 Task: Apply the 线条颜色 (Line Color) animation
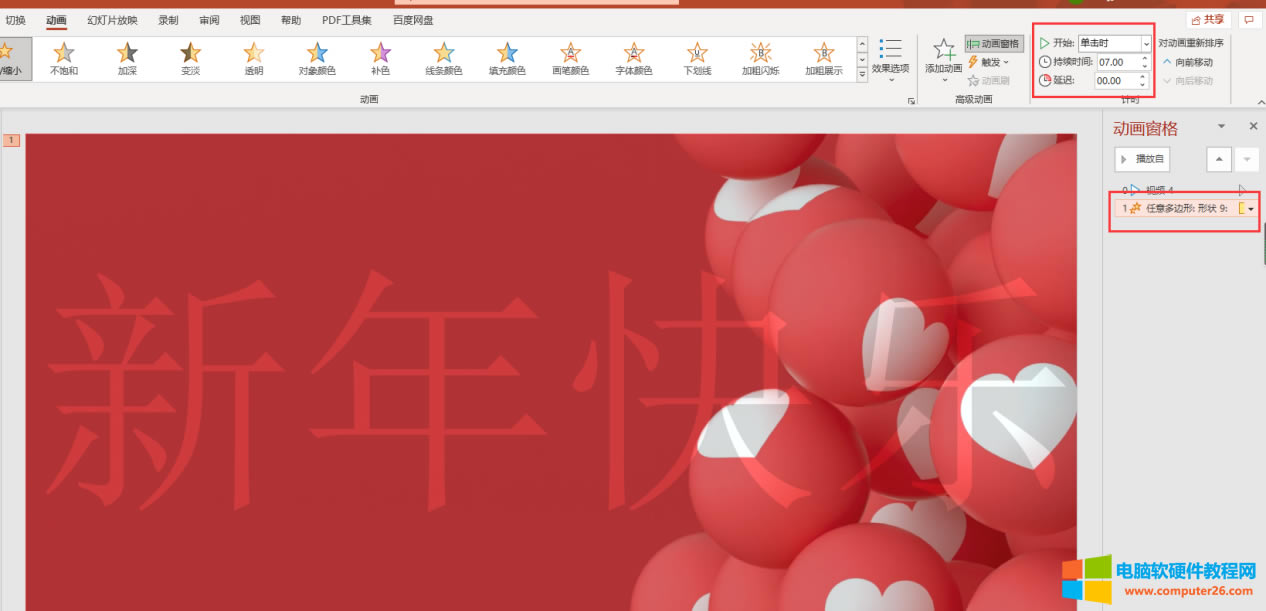click(x=444, y=59)
